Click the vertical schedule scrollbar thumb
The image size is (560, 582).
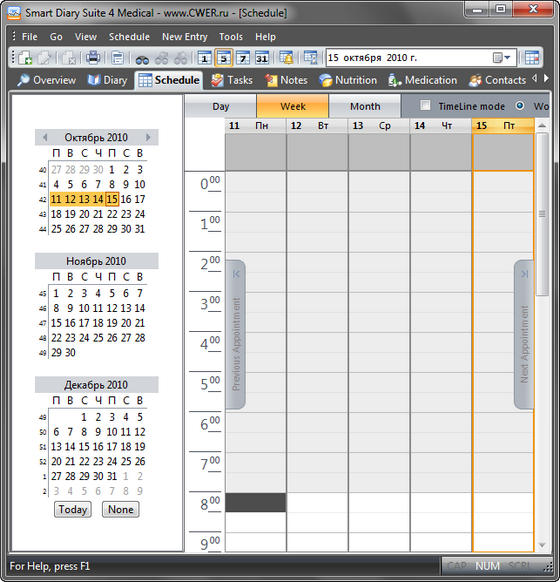(x=542, y=214)
